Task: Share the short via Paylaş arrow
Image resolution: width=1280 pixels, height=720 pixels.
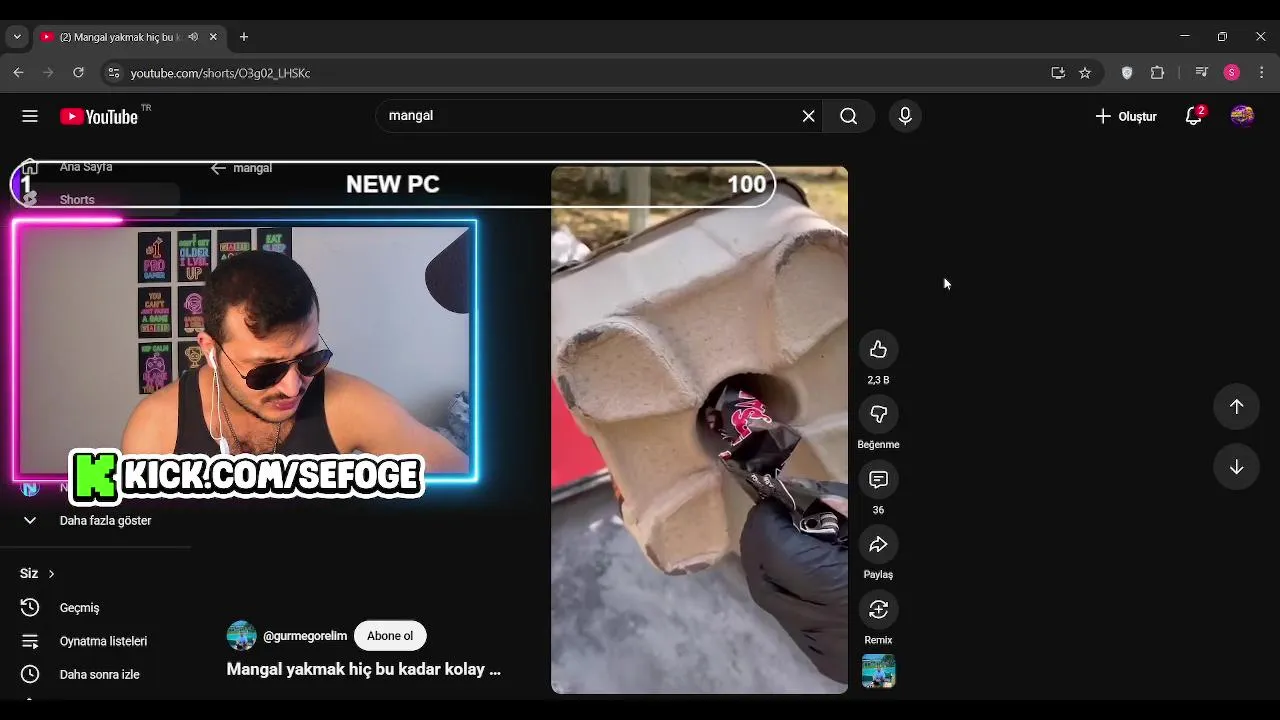Action: (x=878, y=544)
